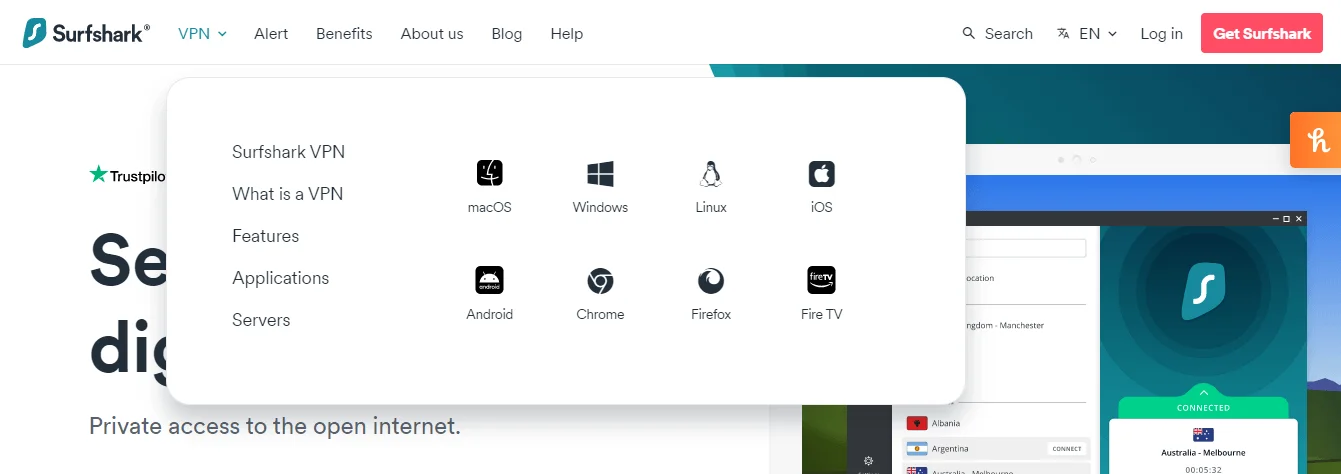Click the search magnifier icon

pyautogui.click(x=968, y=33)
